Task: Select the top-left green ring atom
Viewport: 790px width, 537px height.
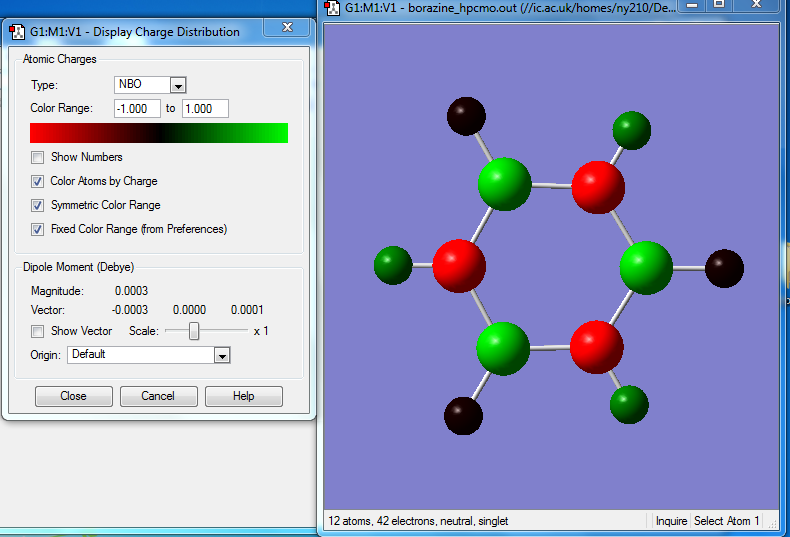Action: click(x=504, y=184)
